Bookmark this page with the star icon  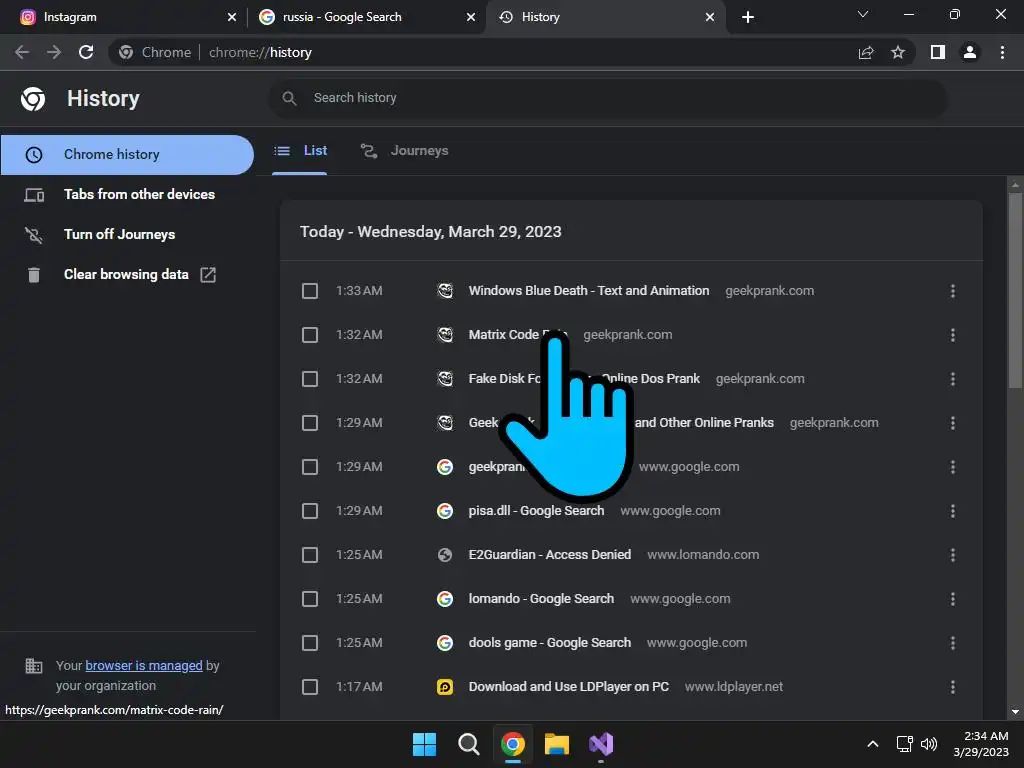pyautogui.click(x=898, y=52)
